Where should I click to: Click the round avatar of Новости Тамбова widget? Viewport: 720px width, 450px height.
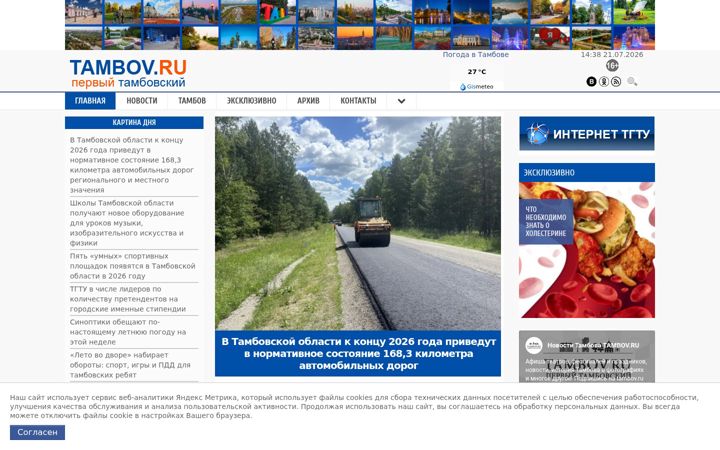tap(534, 345)
